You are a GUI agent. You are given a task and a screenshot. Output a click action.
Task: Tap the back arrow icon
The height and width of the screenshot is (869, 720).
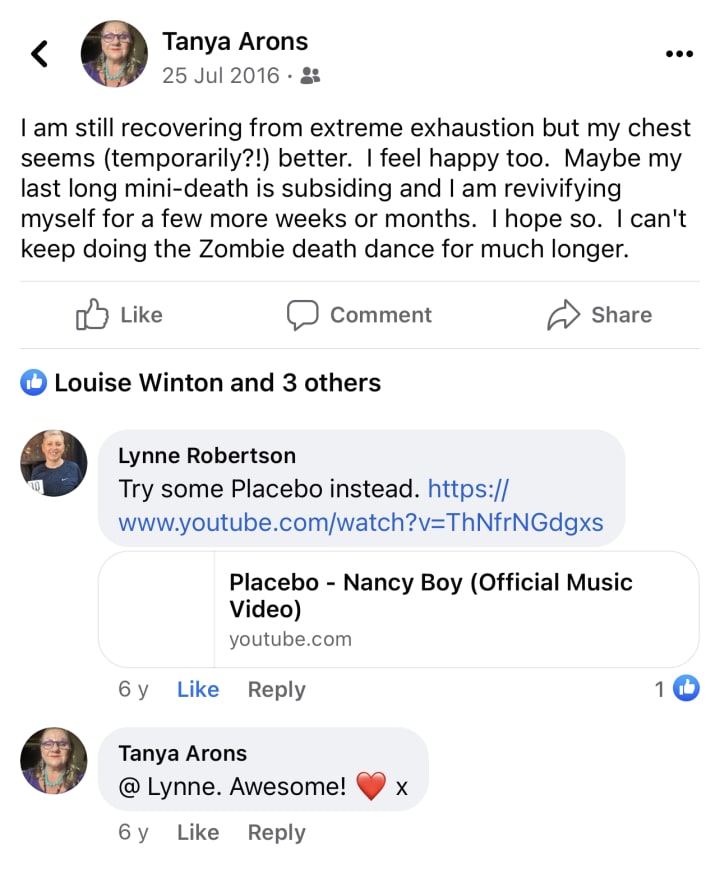40,53
